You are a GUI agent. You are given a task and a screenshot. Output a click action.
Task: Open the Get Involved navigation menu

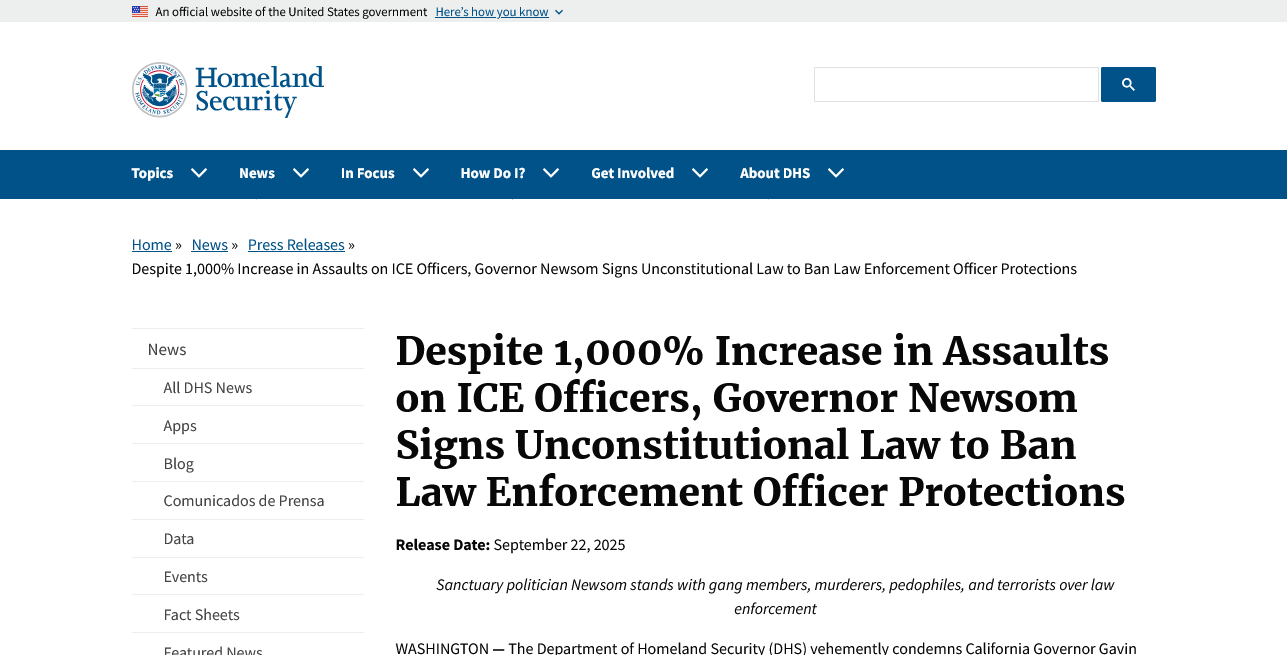click(x=633, y=173)
